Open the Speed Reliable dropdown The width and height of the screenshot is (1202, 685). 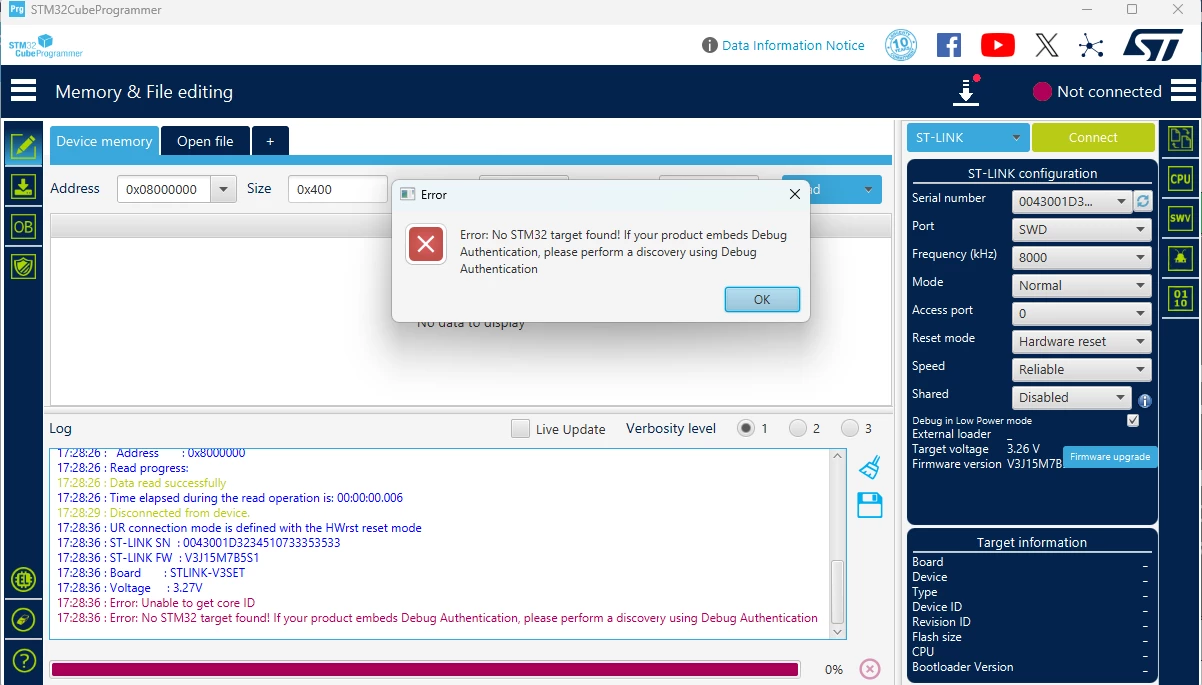point(1081,369)
